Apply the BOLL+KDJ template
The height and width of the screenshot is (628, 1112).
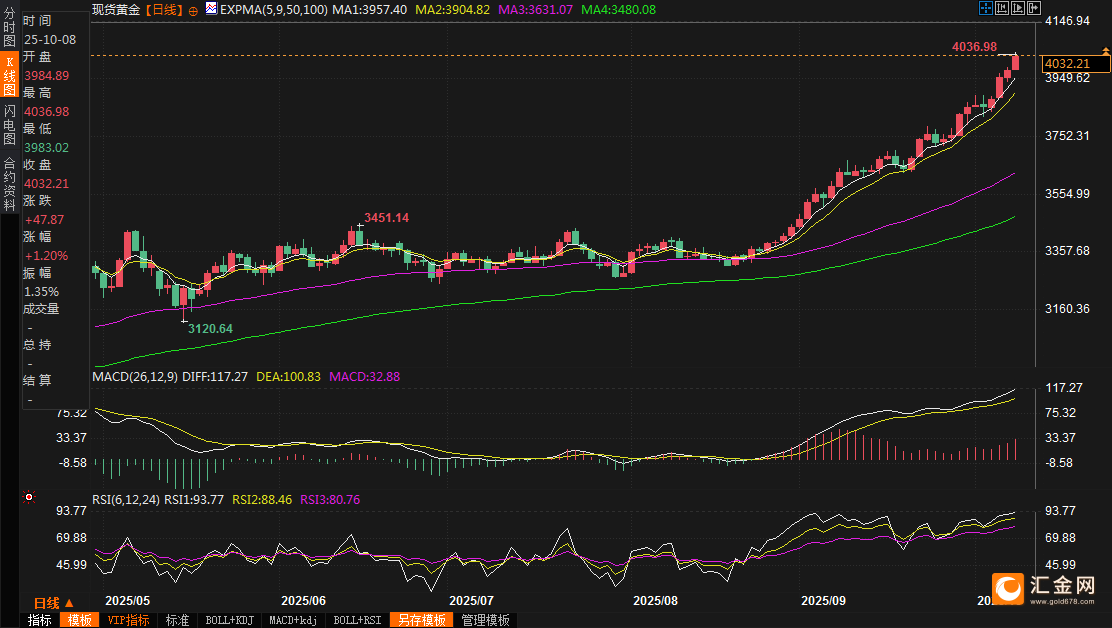pos(229,620)
